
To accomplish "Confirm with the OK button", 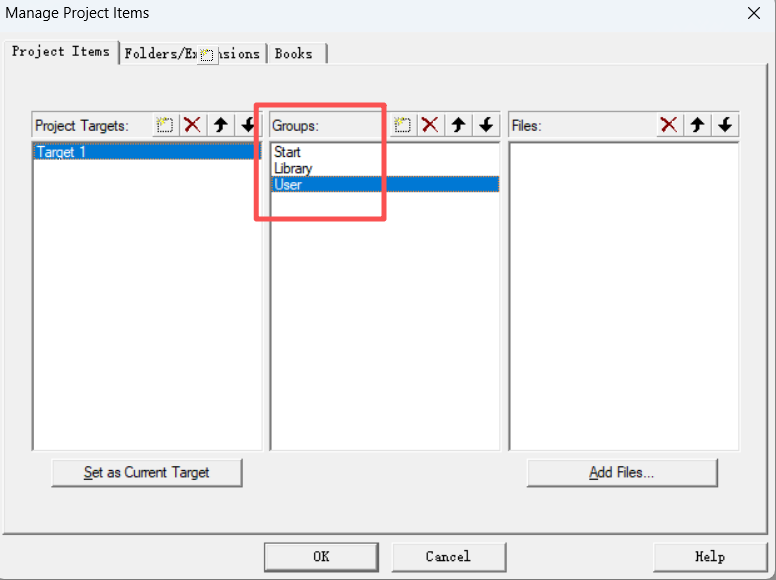I will click(x=321, y=557).
